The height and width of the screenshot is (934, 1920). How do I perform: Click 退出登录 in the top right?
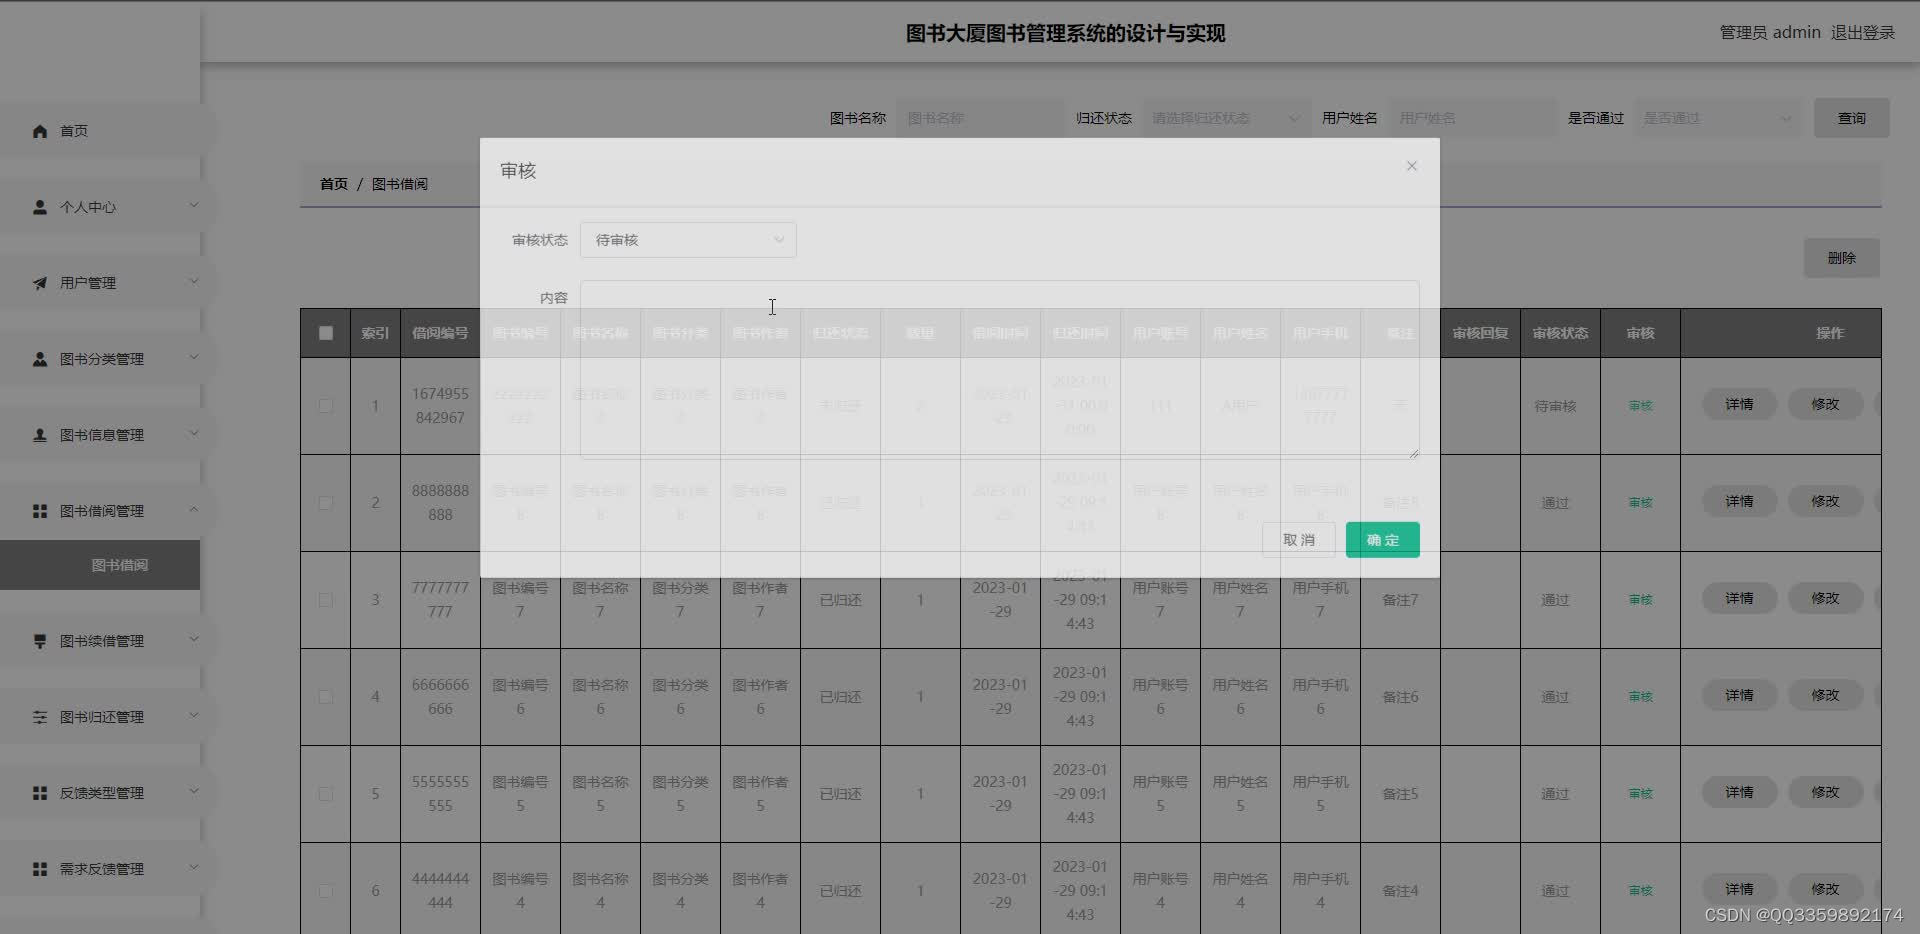(1863, 33)
